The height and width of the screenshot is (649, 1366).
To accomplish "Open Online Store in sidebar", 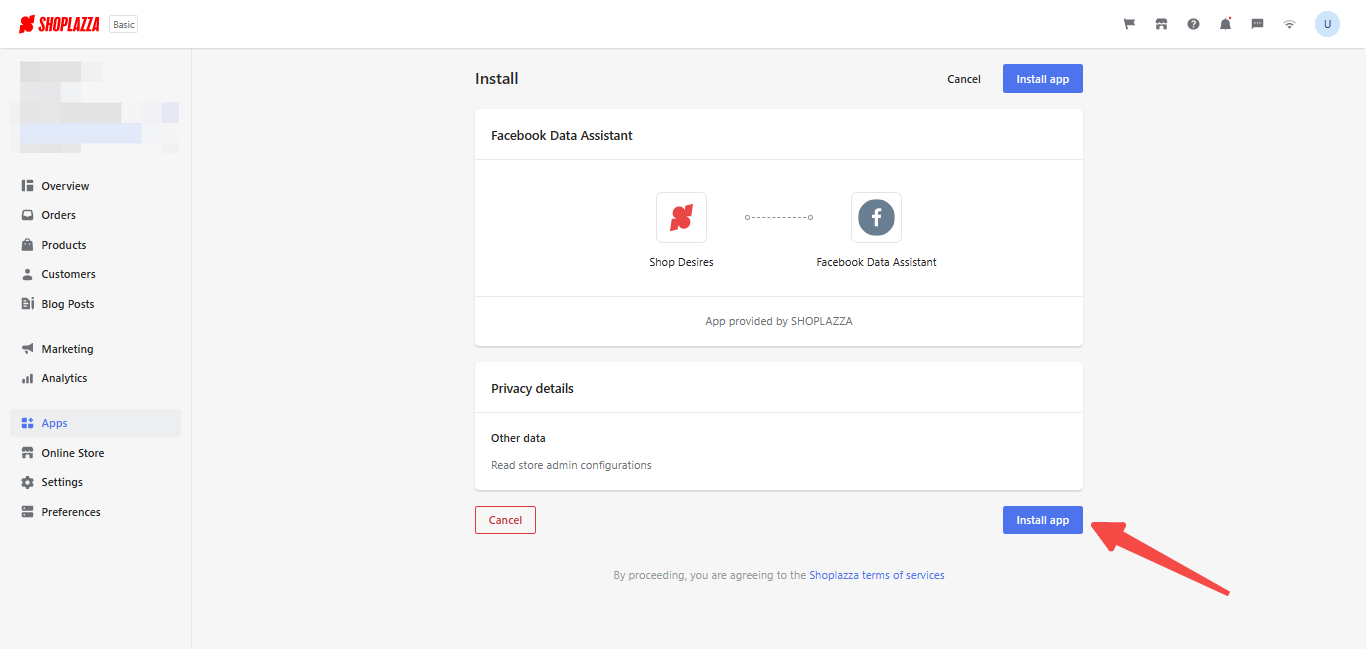I will tap(95, 453).
